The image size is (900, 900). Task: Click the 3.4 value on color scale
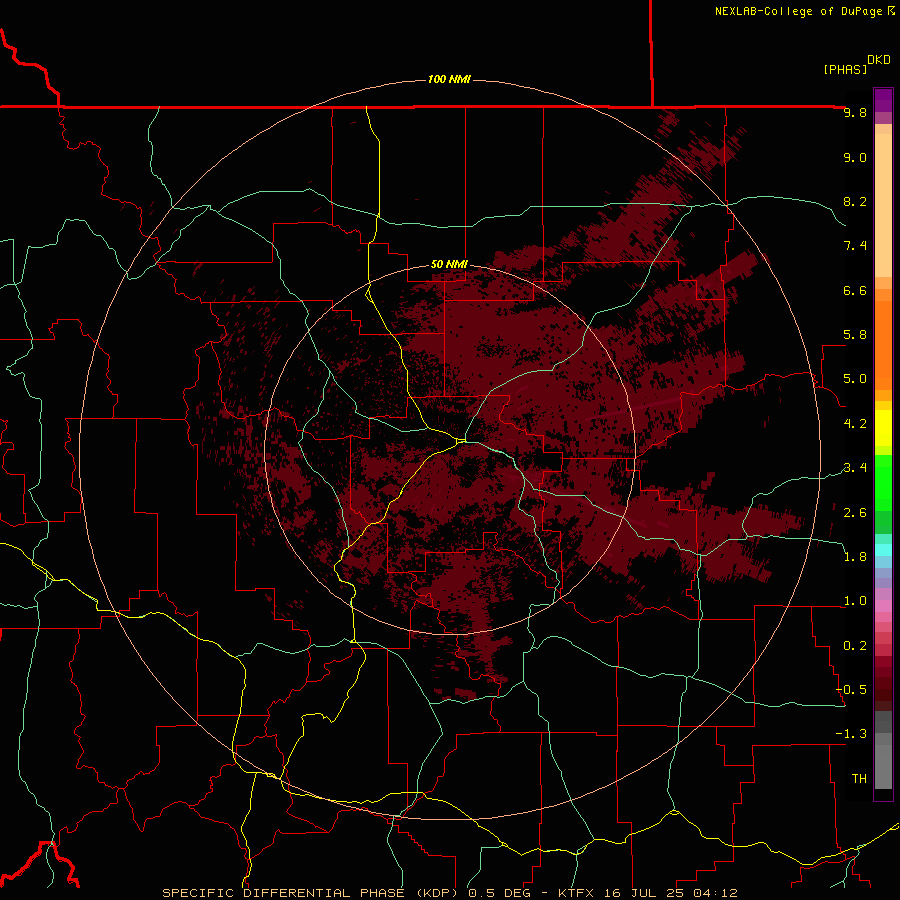point(855,468)
